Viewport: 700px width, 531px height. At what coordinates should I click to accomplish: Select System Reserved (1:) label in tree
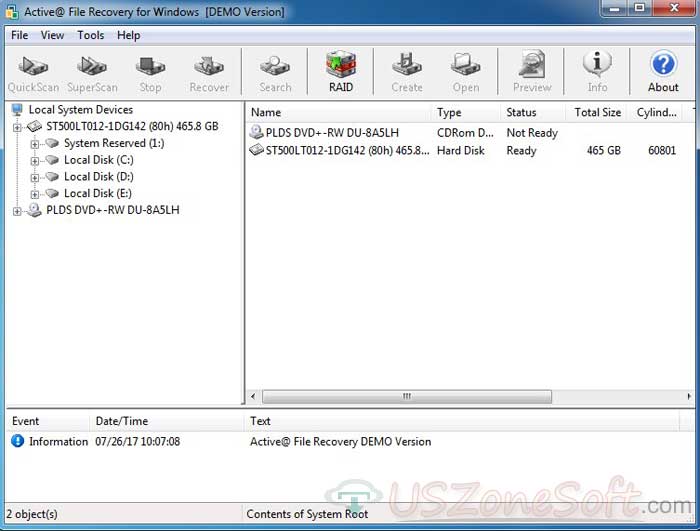[x=114, y=143]
